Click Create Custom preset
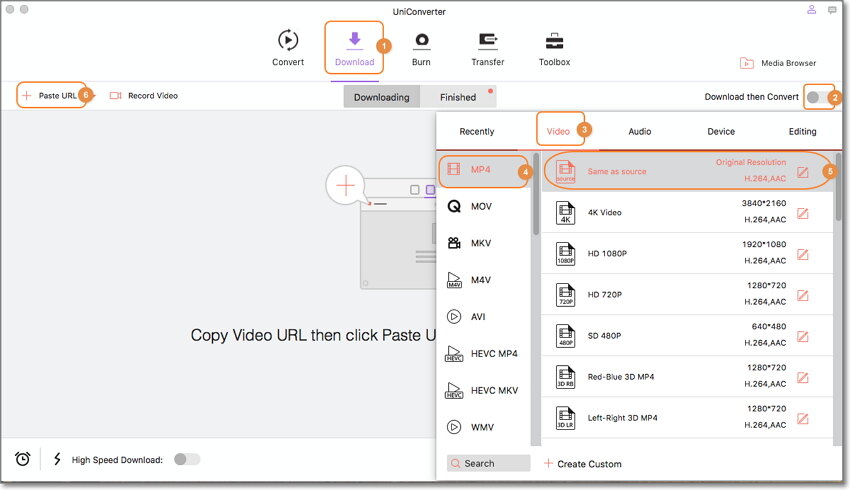This screenshot has width=850, height=490. (x=583, y=464)
